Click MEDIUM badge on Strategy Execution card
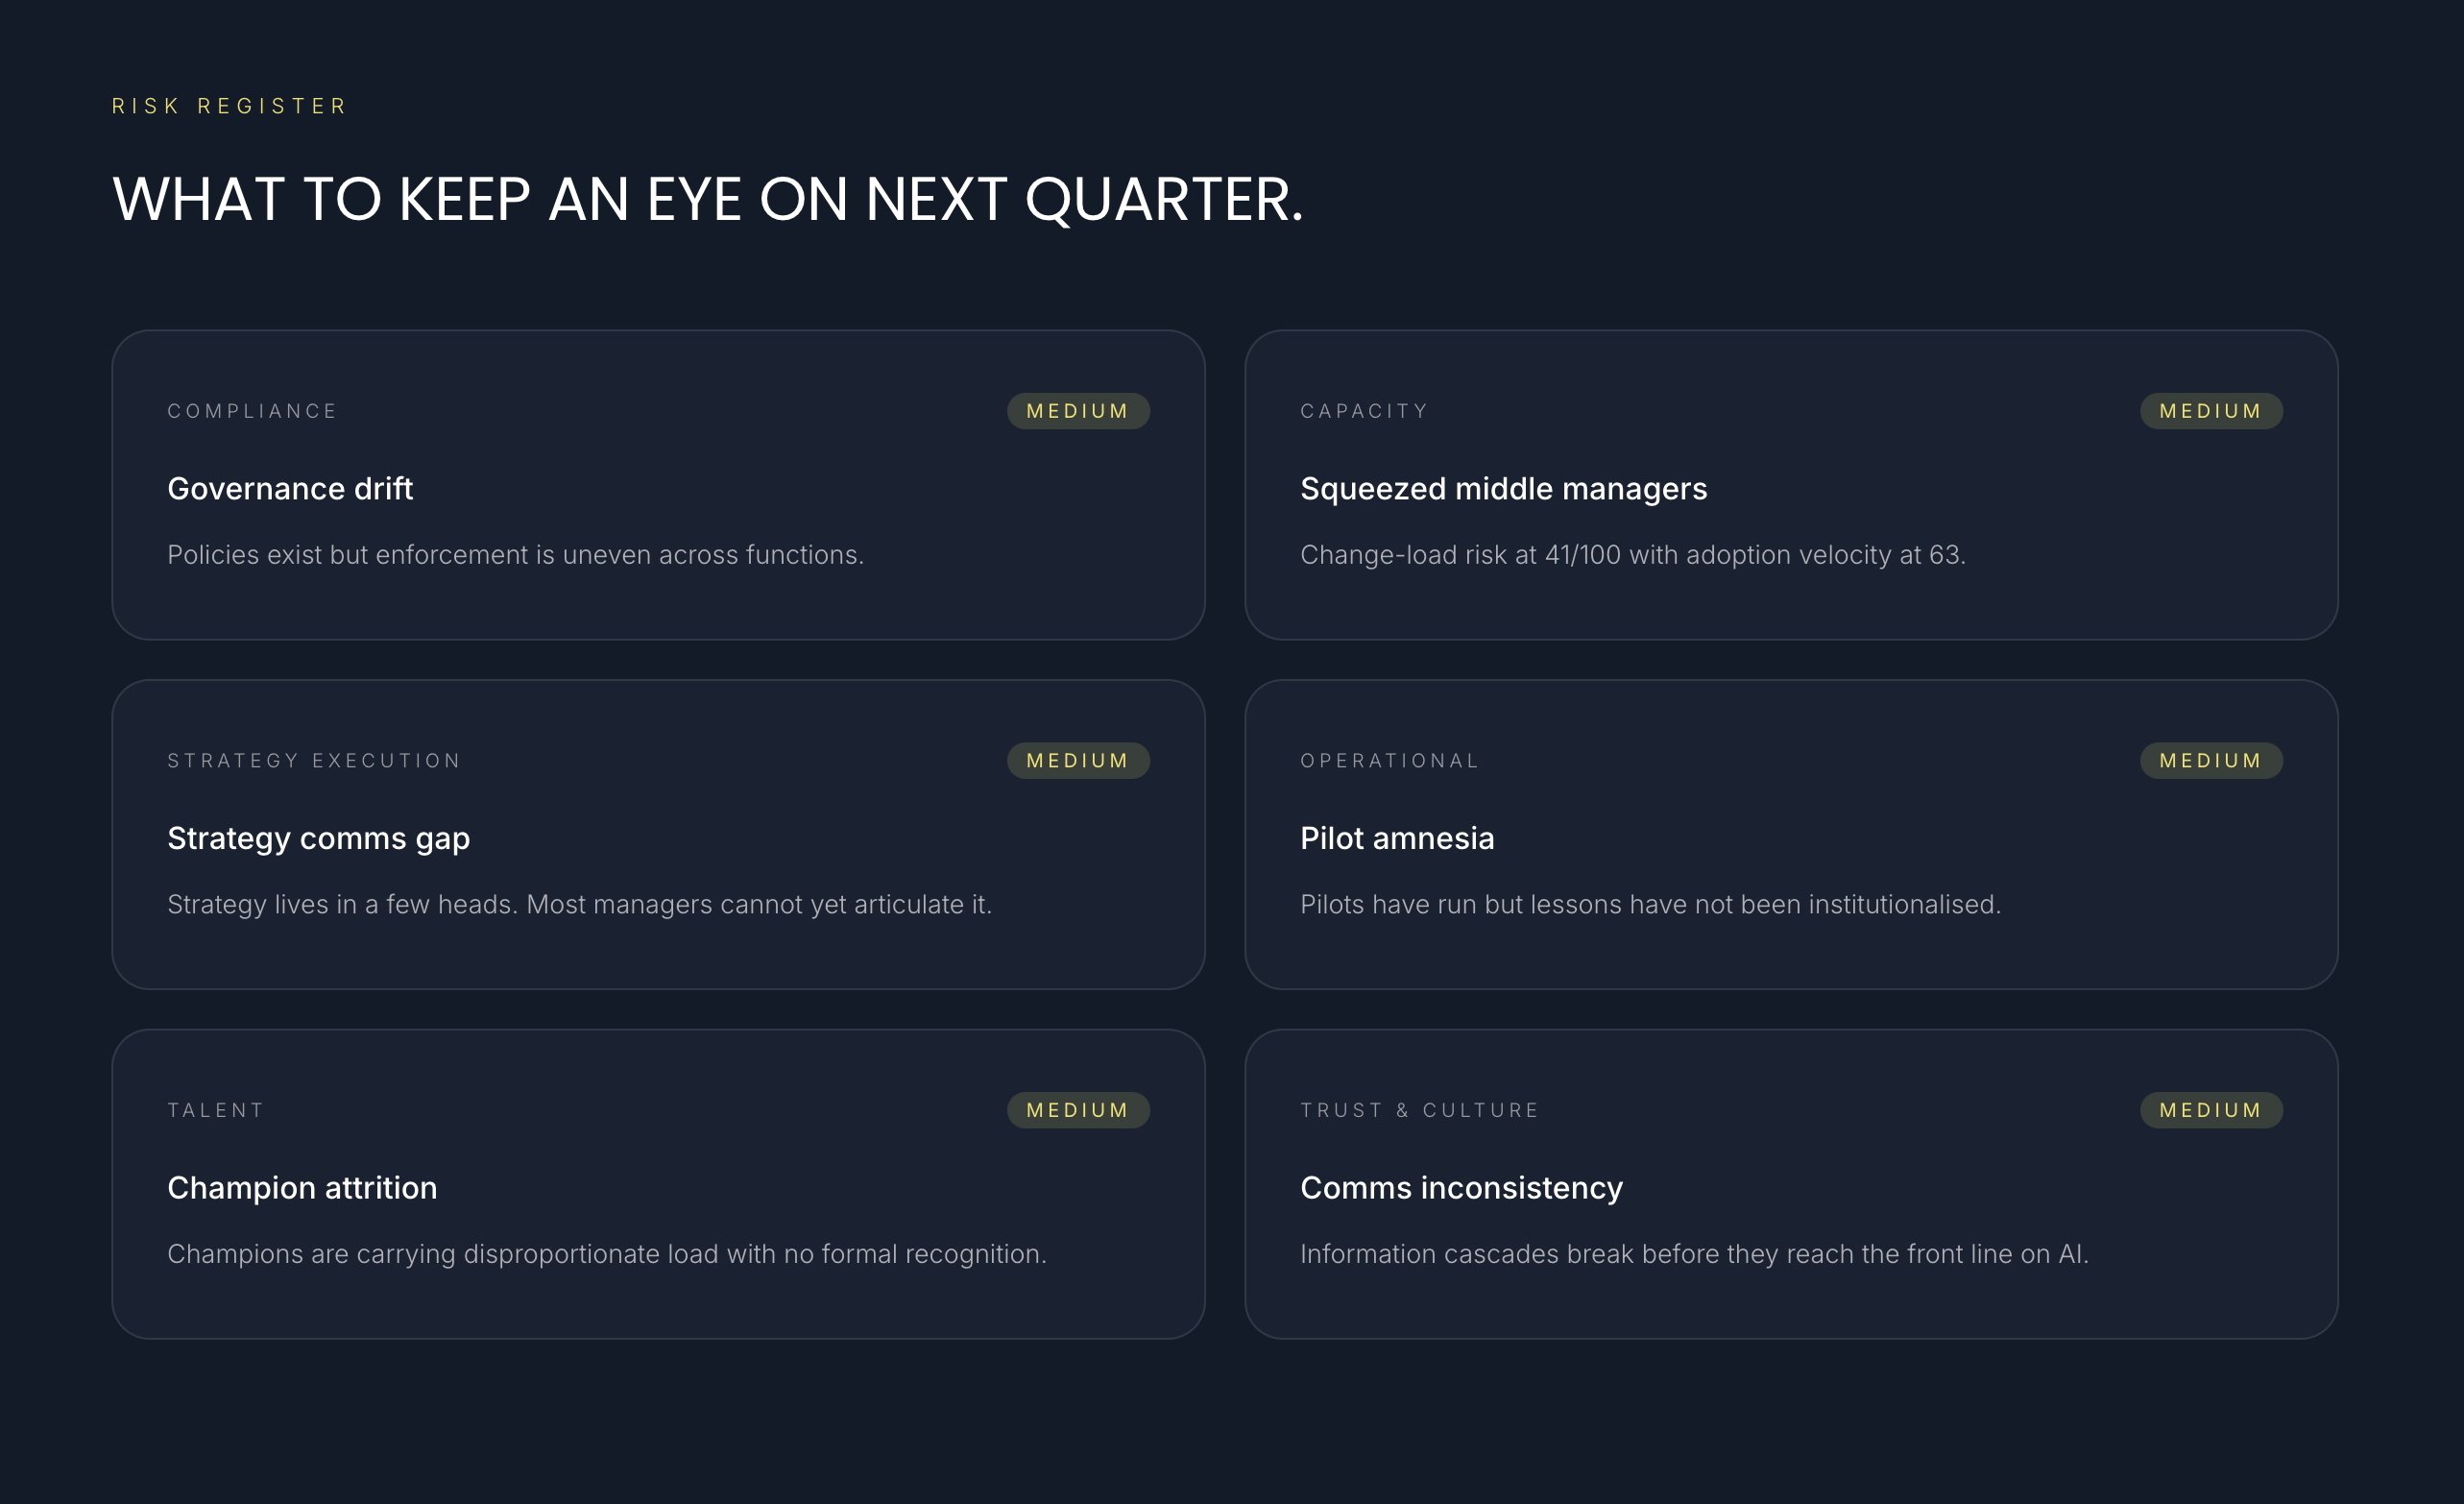Viewport: 2464px width, 1504px height. (1078, 761)
